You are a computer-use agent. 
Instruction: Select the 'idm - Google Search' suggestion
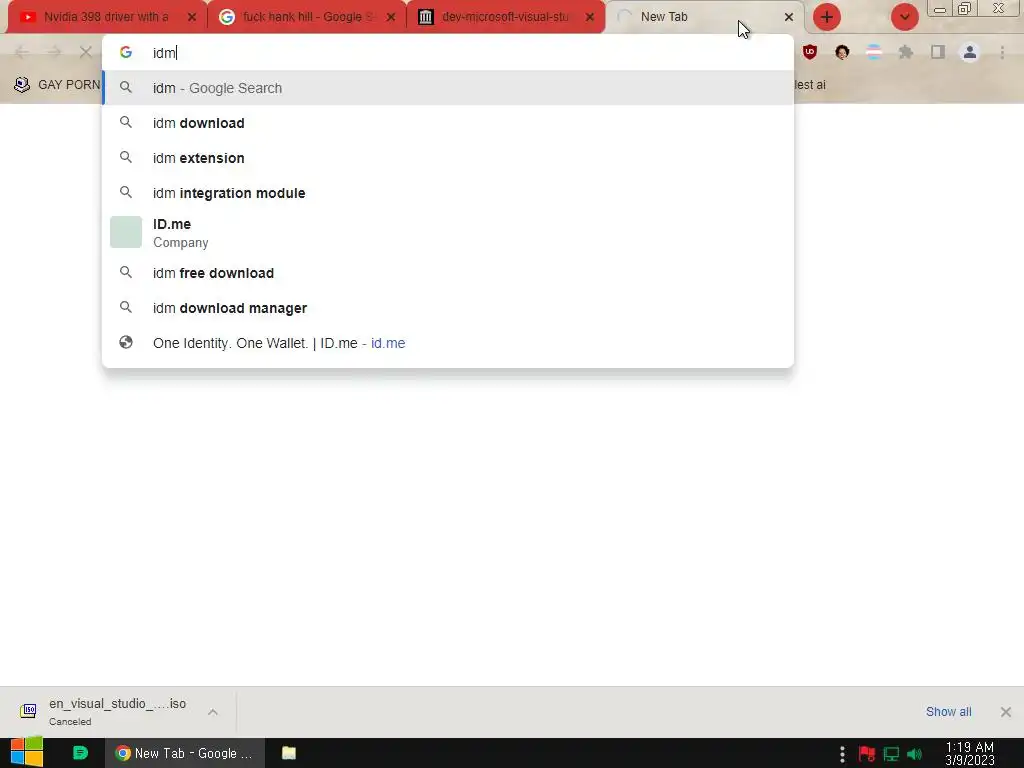click(448, 88)
